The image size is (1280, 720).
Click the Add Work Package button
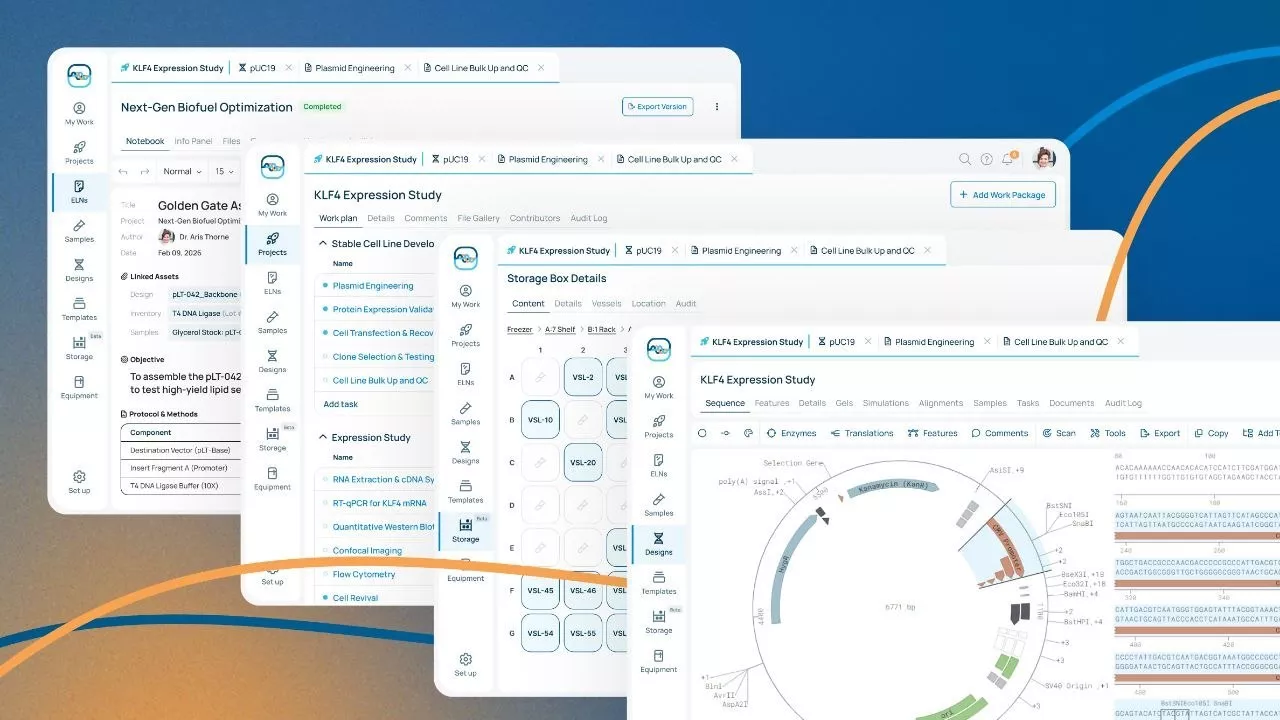pos(1002,195)
